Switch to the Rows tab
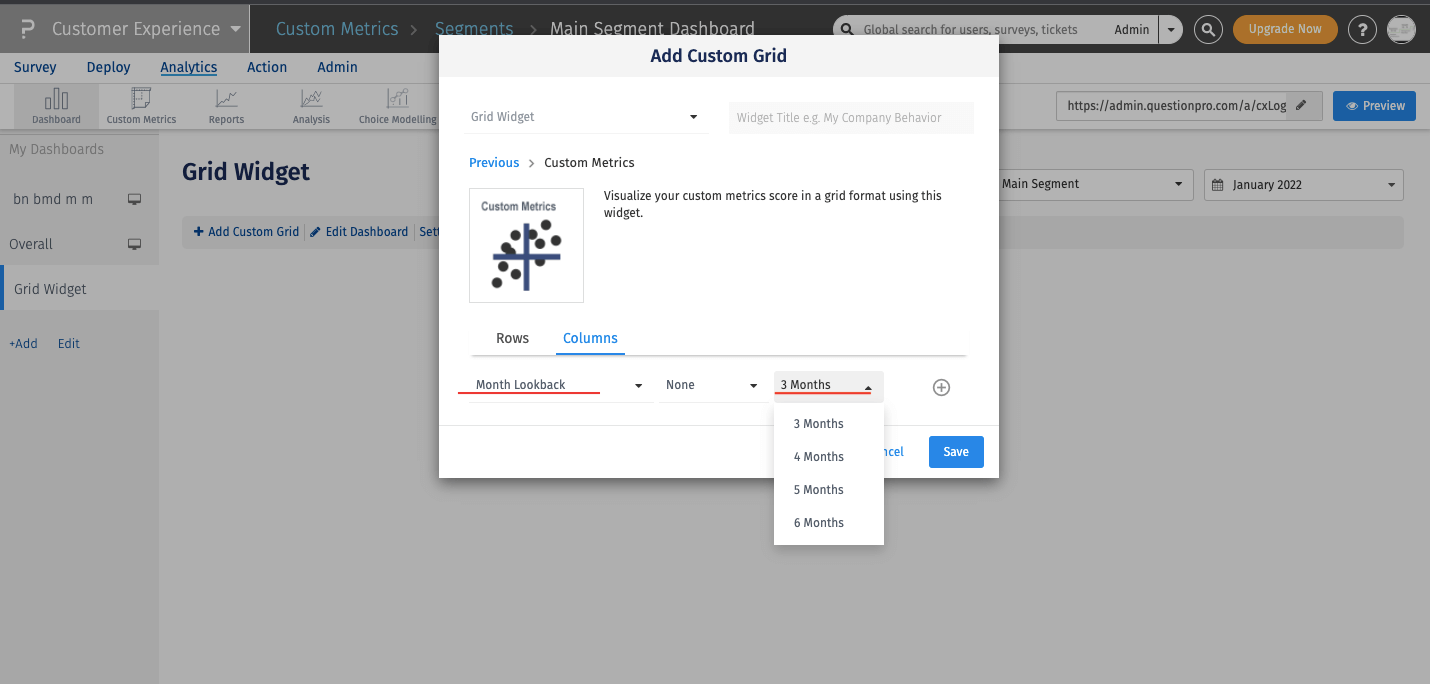 (512, 338)
